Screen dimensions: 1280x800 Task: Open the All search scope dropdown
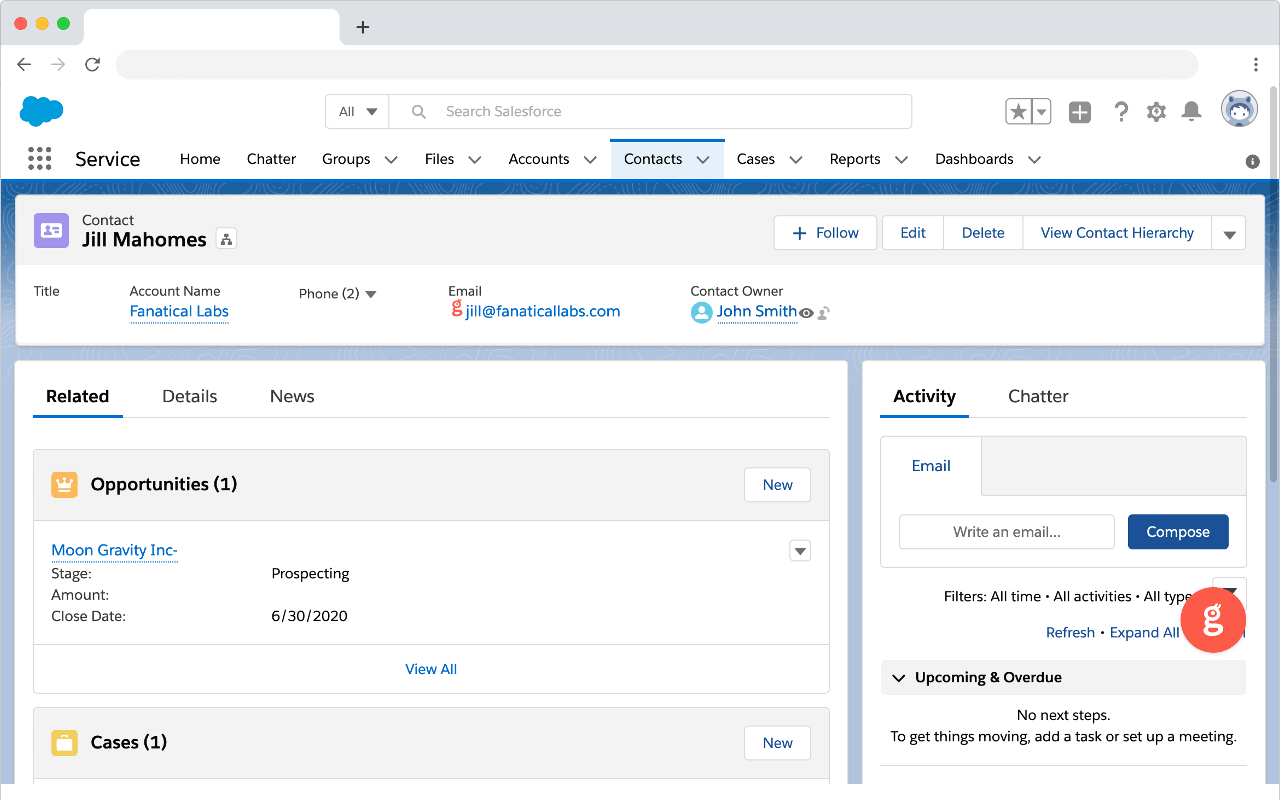[x=357, y=112]
